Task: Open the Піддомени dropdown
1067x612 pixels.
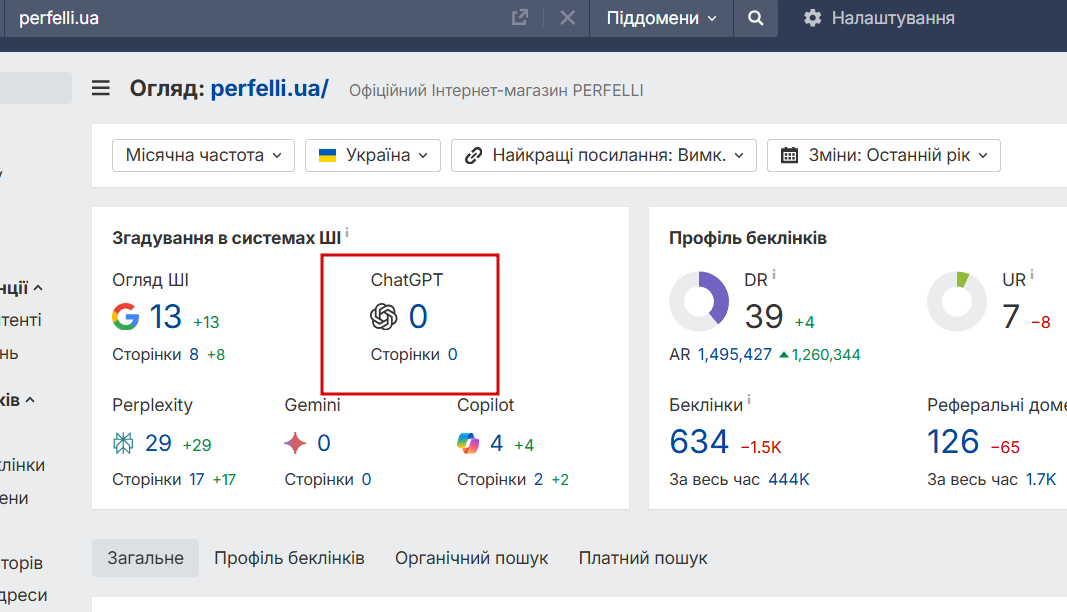Action: [x=661, y=18]
